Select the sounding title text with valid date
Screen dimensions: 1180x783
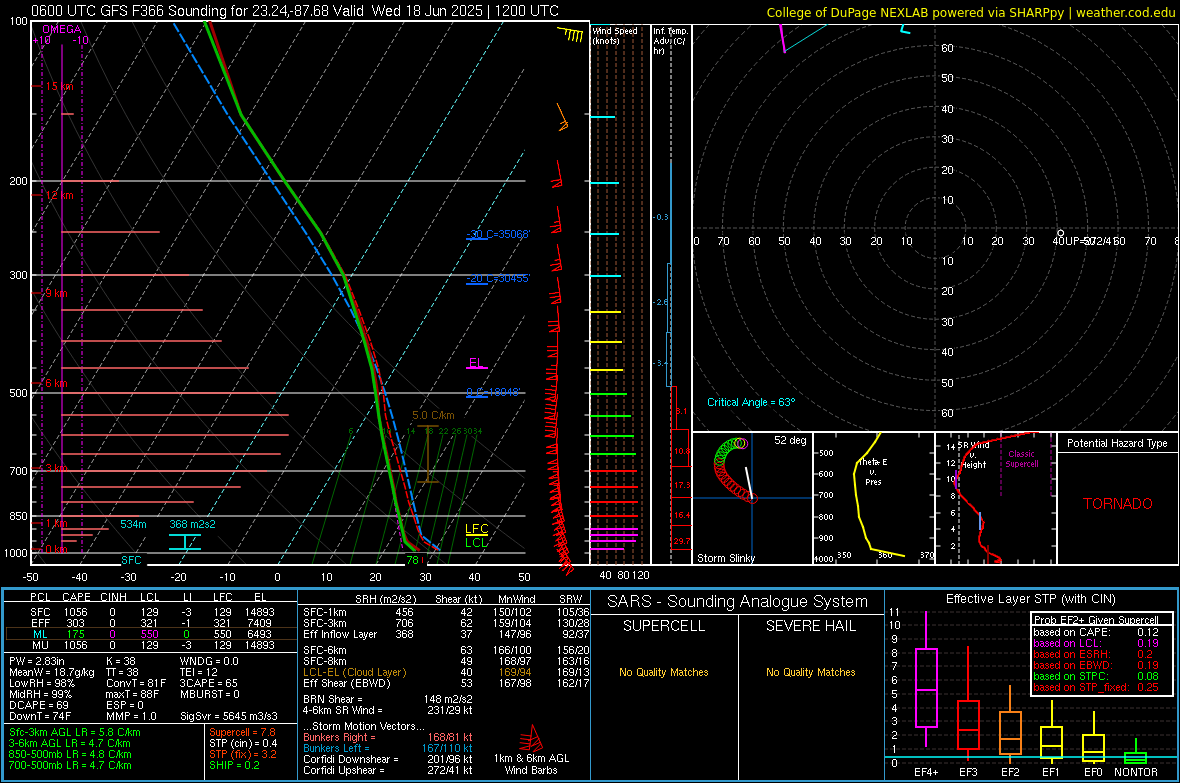tap(295, 11)
